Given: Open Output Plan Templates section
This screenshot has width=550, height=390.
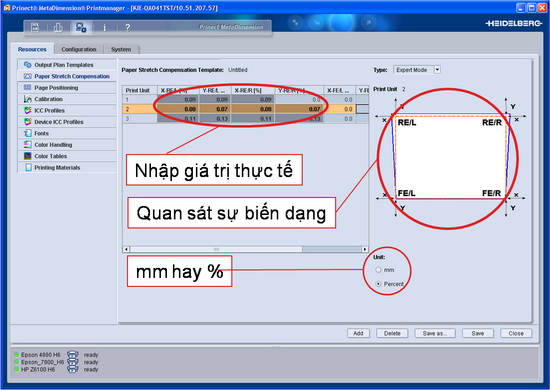Looking at the screenshot, I should coord(67,65).
